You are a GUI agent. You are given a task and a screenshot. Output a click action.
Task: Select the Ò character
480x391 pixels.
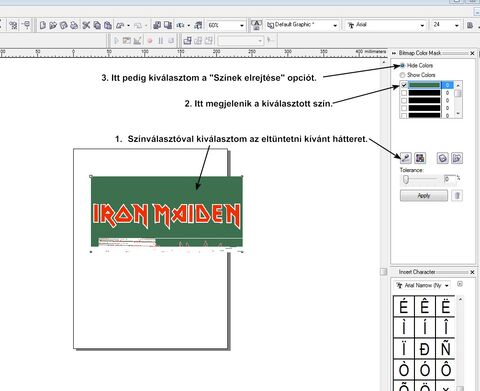404,370
